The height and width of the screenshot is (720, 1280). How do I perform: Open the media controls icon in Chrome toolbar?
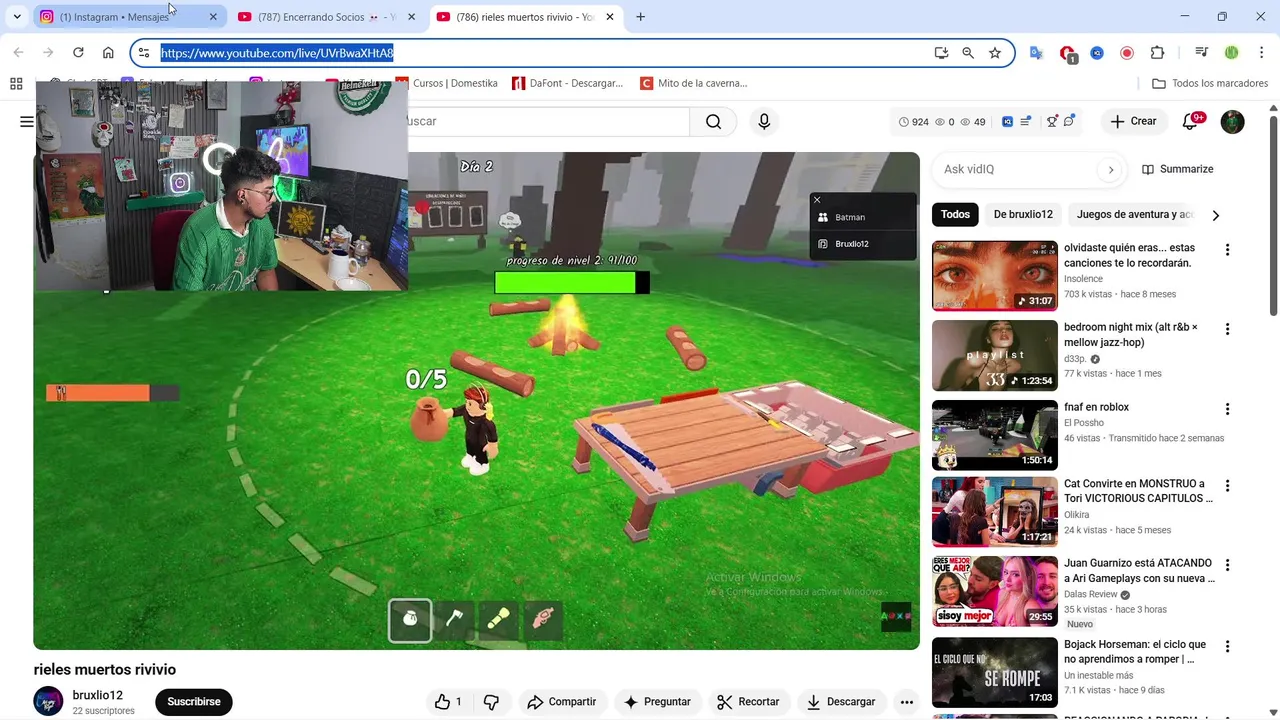pos(1201,53)
